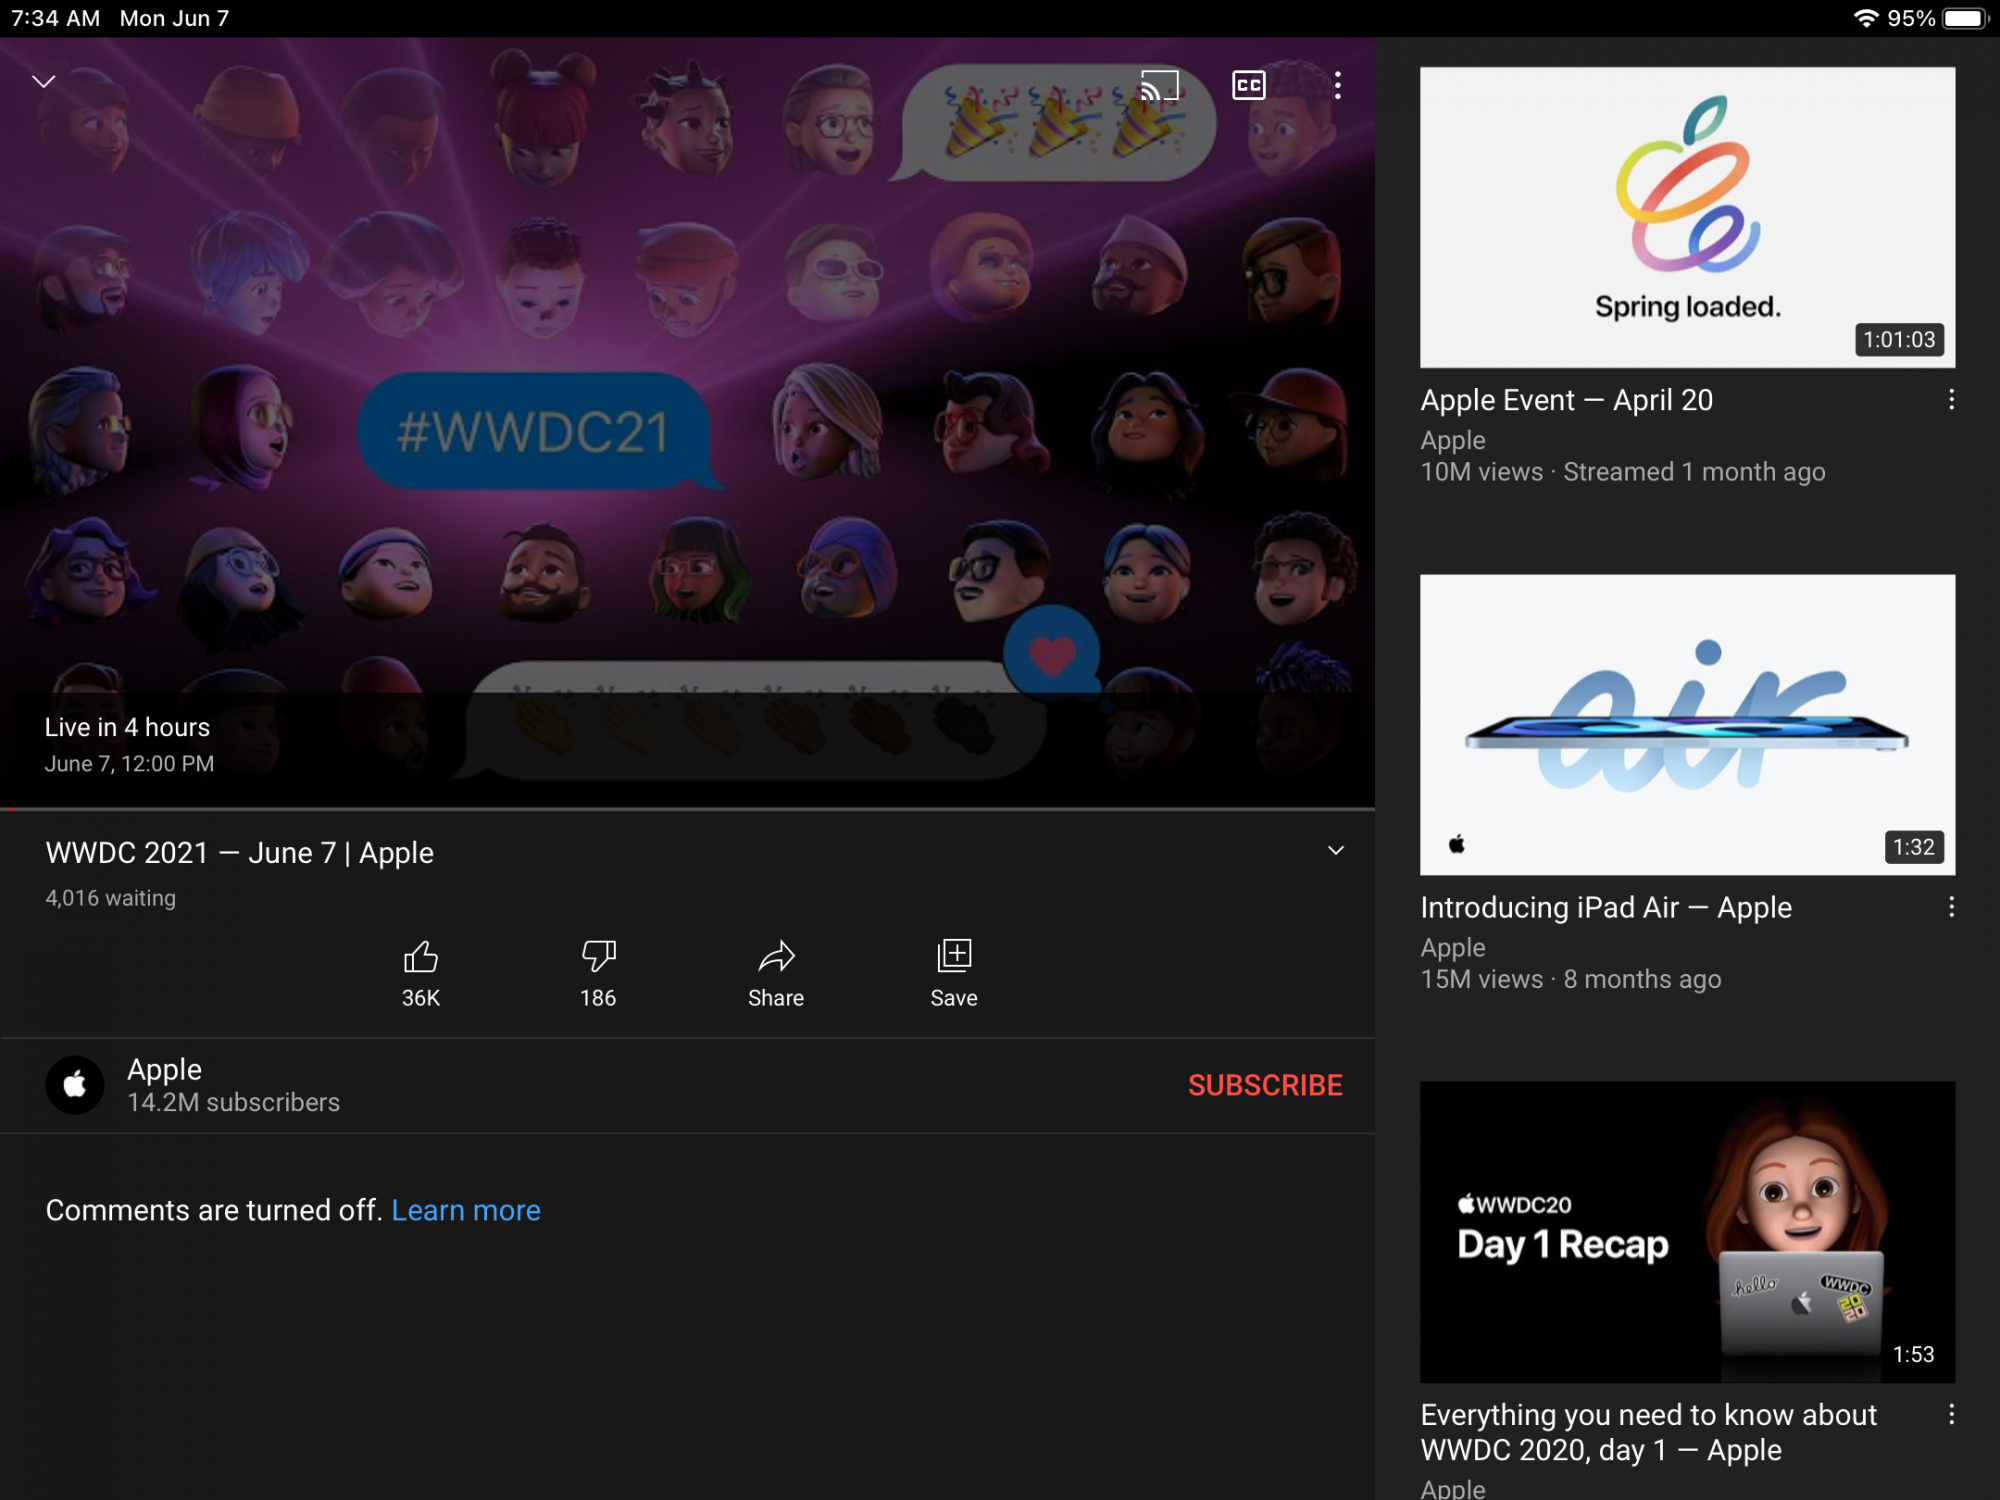Expand the video description chevron

pyautogui.click(x=1335, y=850)
